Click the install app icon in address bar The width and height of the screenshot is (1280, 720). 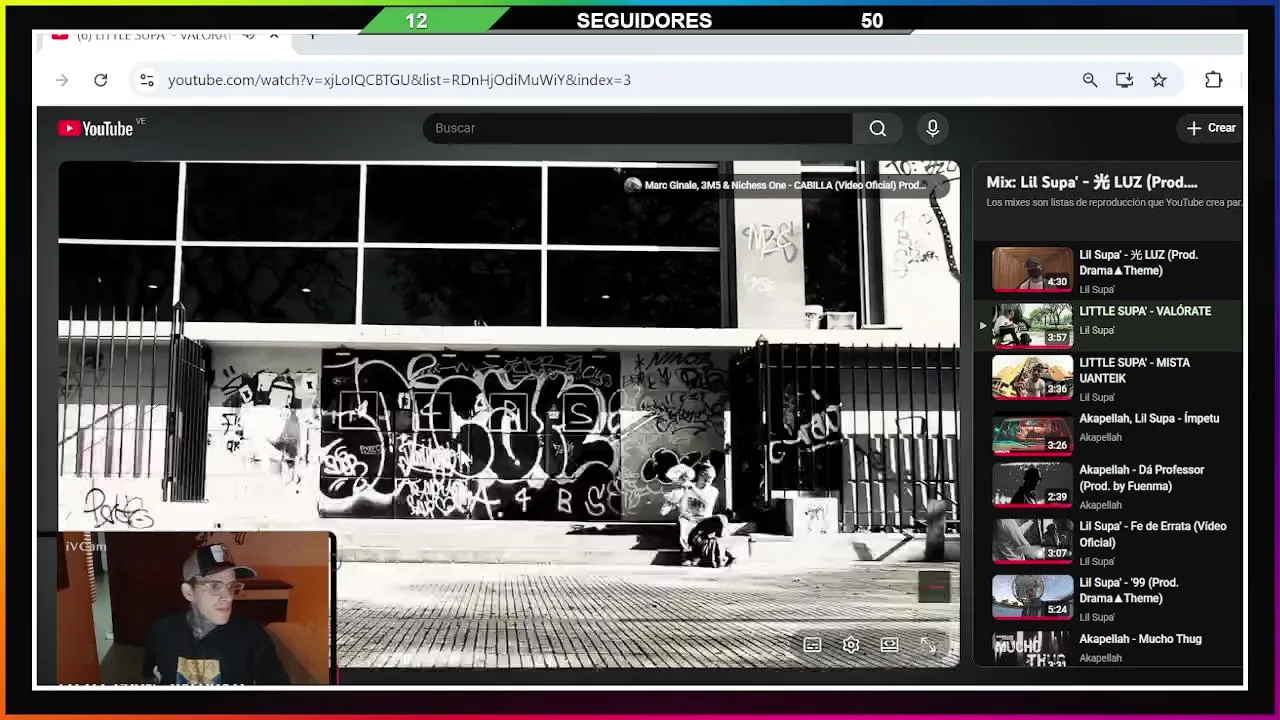pyautogui.click(x=1124, y=80)
